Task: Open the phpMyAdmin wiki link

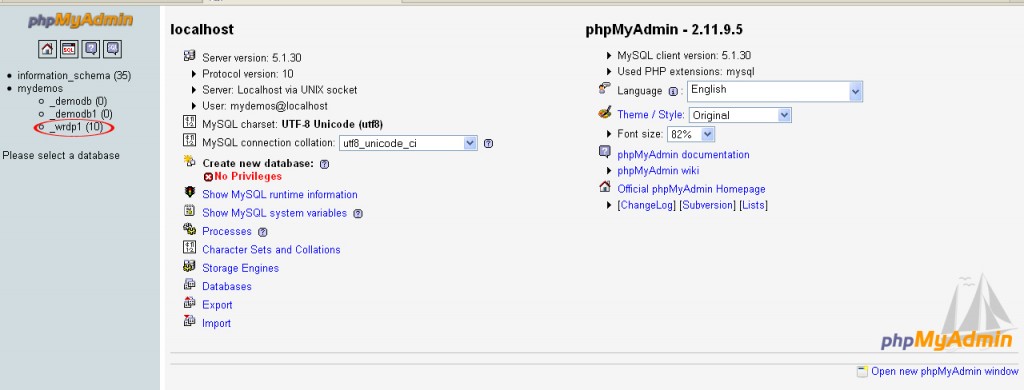Action: [x=658, y=171]
